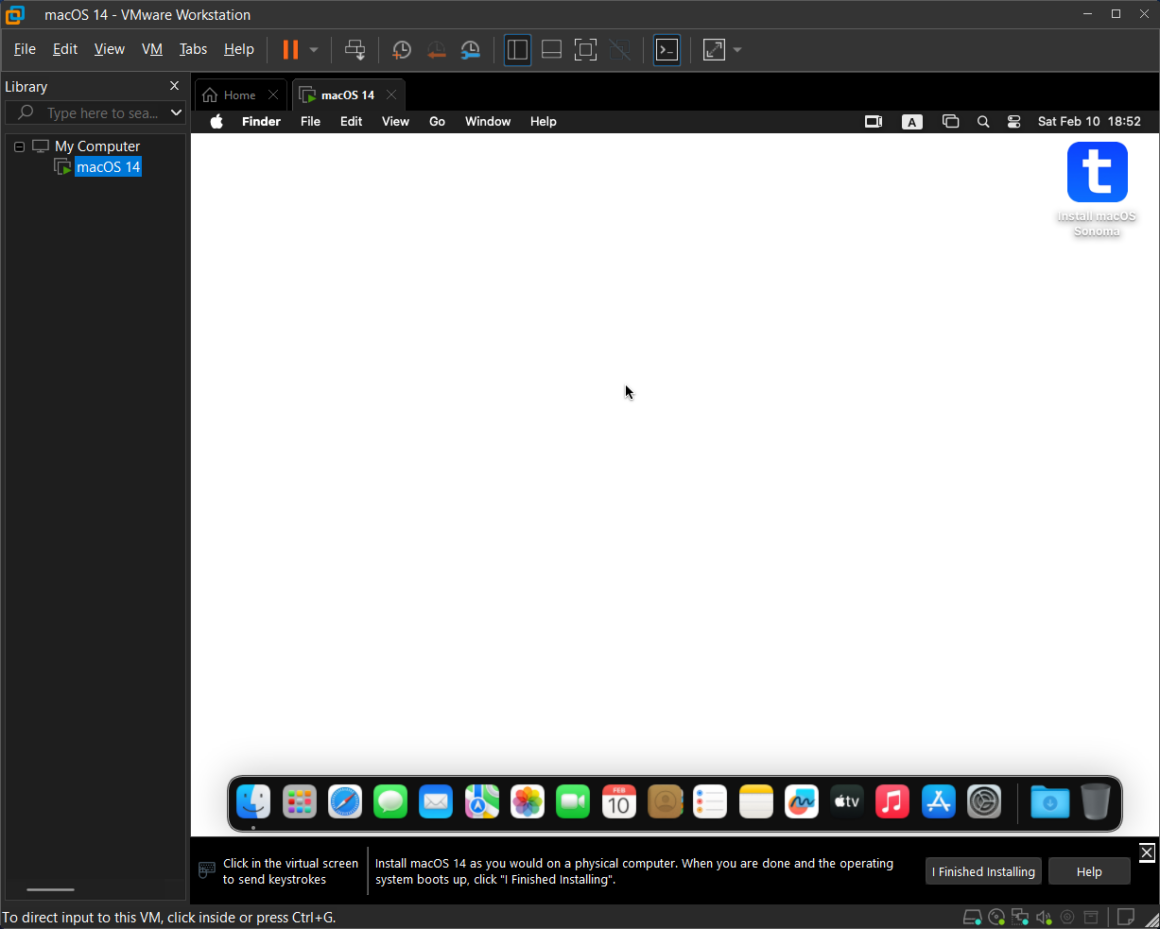
Task: Toggle the library sidebar view icon
Action: (x=517, y=50)
